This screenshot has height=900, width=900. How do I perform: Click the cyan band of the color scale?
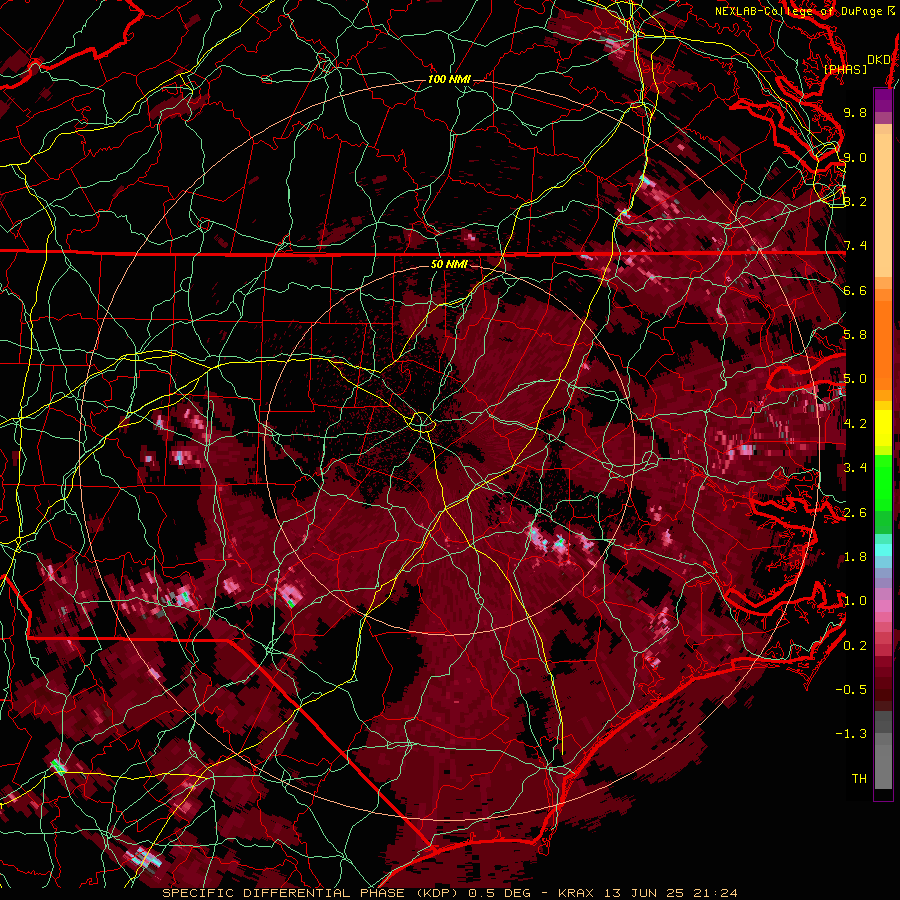(883, 549)
